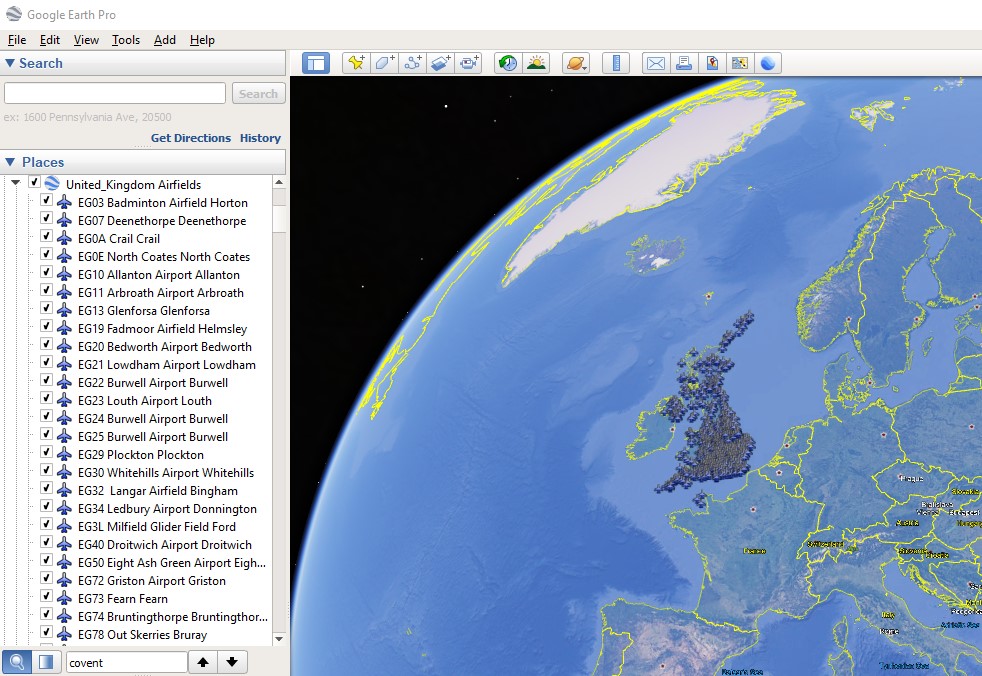The width and height of the screenshot is (982, 676).
Task: Print the current map view
Action: (x=684, y=62)
